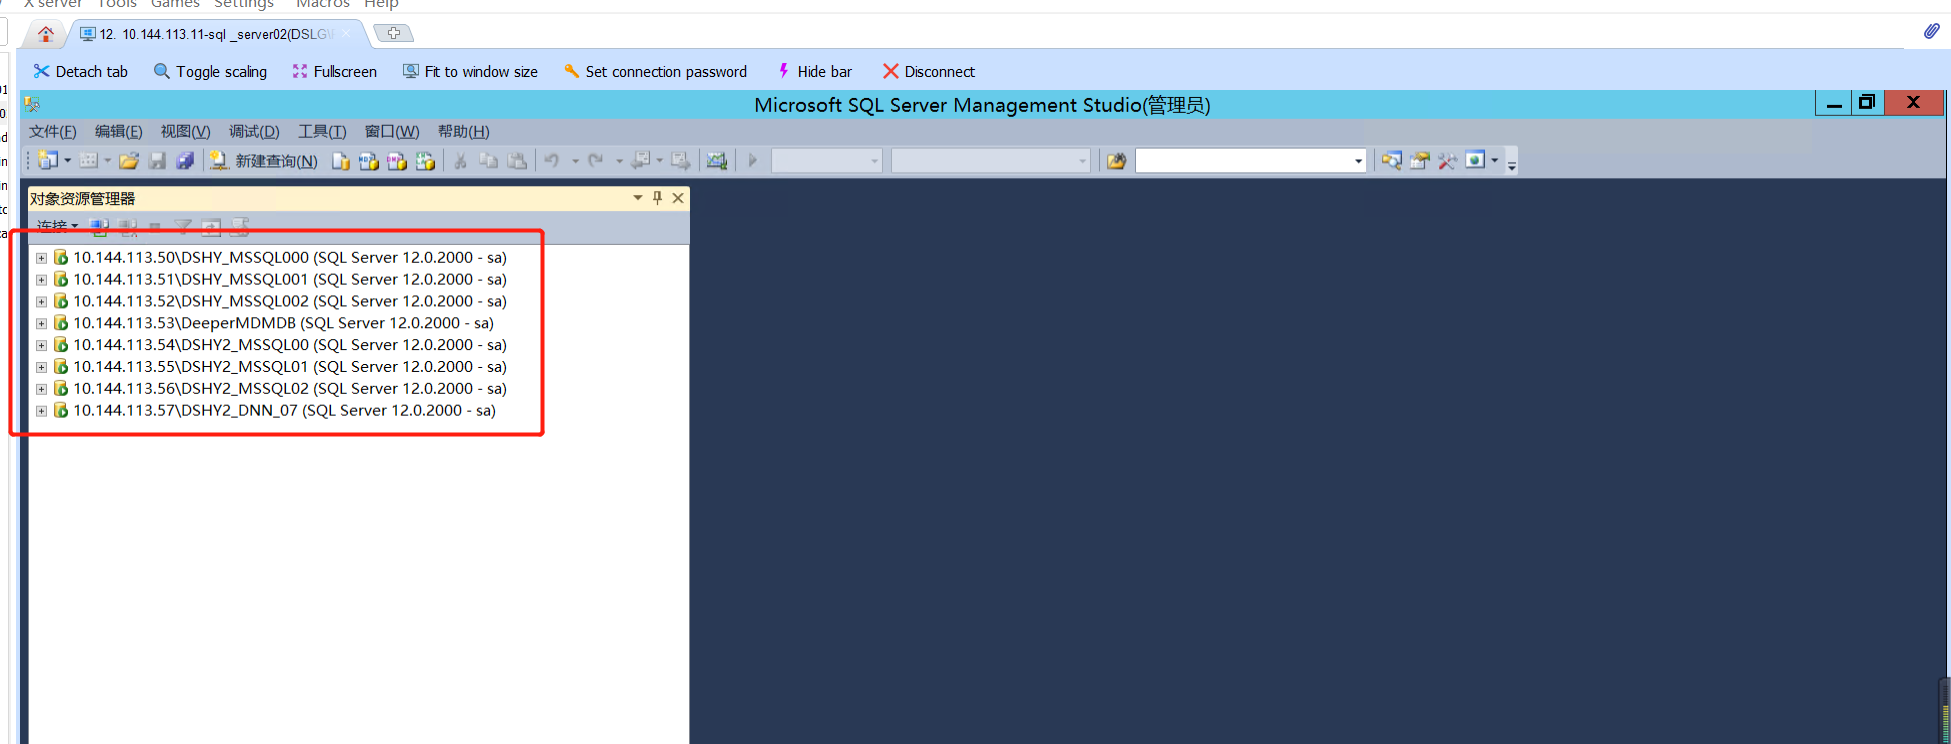
Task: Click the 新建查询(N) new query button
Action: 264,161
